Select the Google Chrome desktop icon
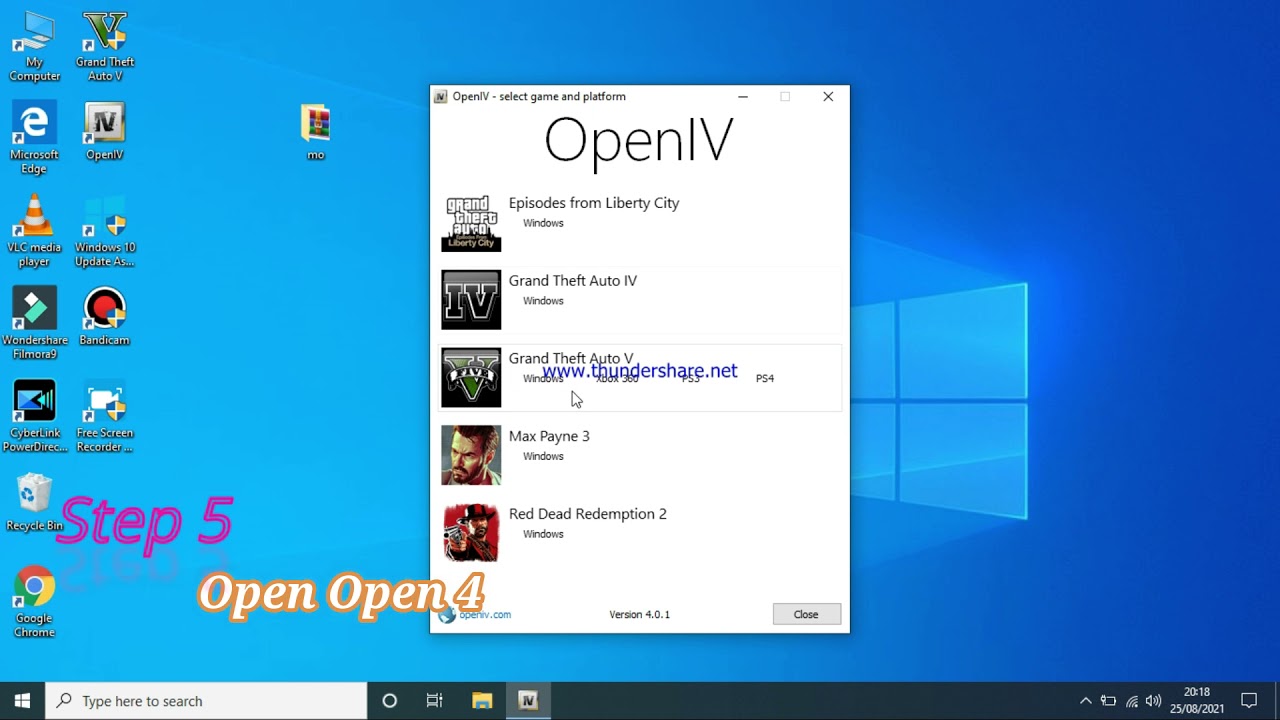 [x=34, y=602]
